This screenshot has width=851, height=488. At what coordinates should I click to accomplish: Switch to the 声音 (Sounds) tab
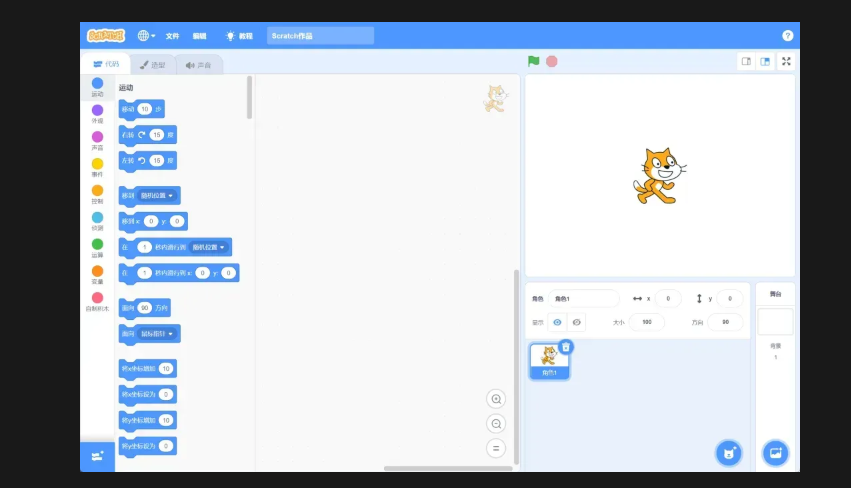pos(198,65)
